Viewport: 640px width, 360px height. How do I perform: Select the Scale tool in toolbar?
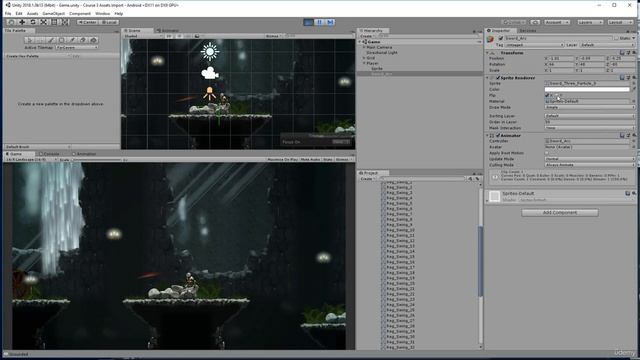coord(44,22)
